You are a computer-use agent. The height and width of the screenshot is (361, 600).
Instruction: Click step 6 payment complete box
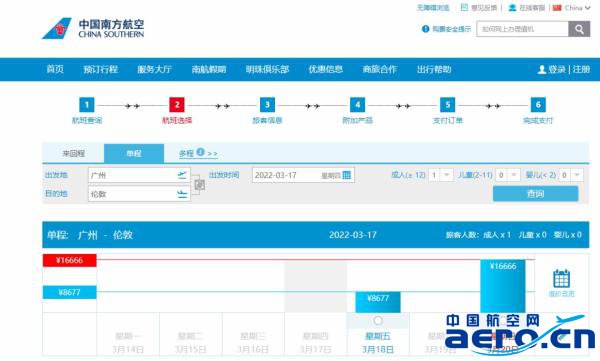click(x=538, y=105)
